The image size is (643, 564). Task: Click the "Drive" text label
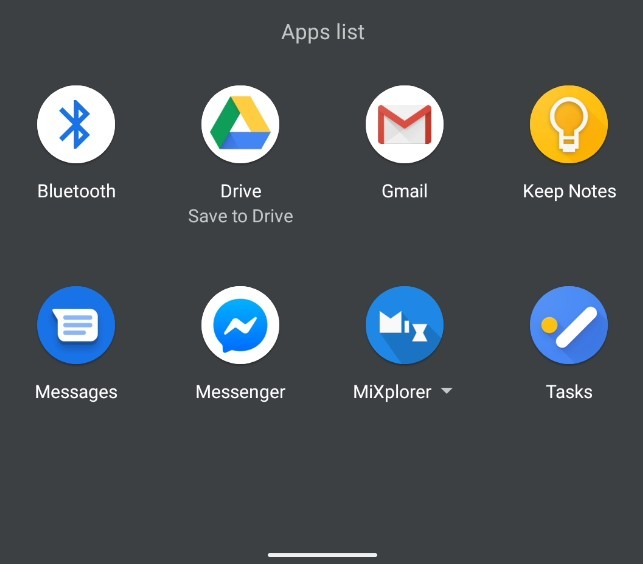click(241, 191)
